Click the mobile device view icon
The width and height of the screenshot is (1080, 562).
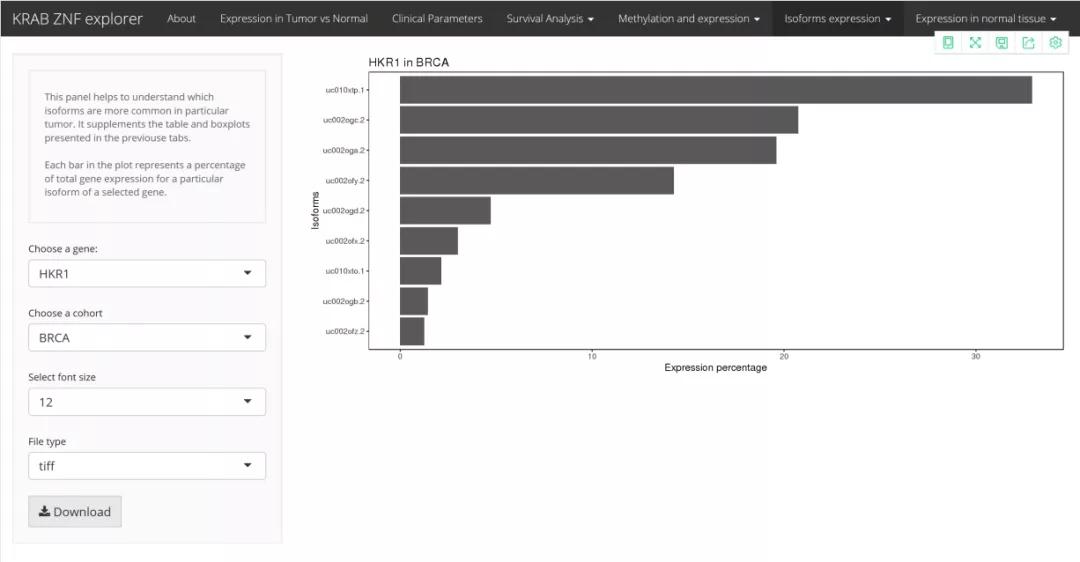pos(948,43)
